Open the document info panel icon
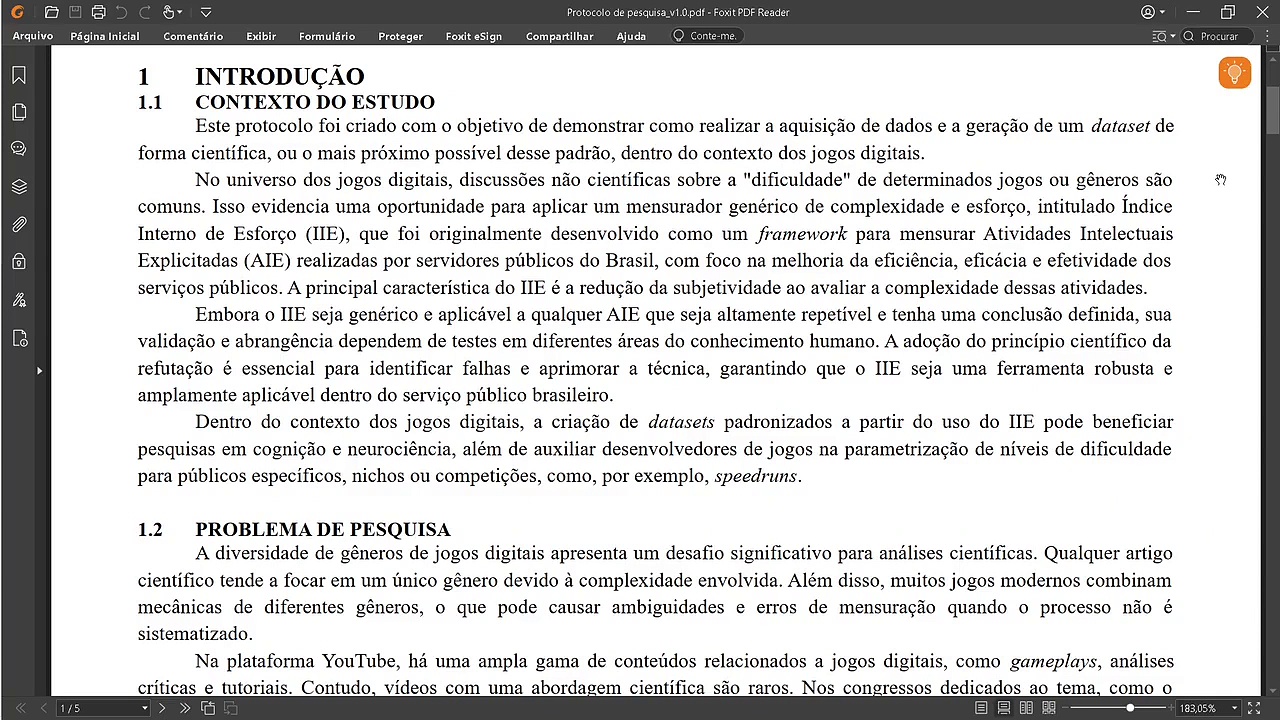This screenshot has width=1280, height=720. [19, 338]
